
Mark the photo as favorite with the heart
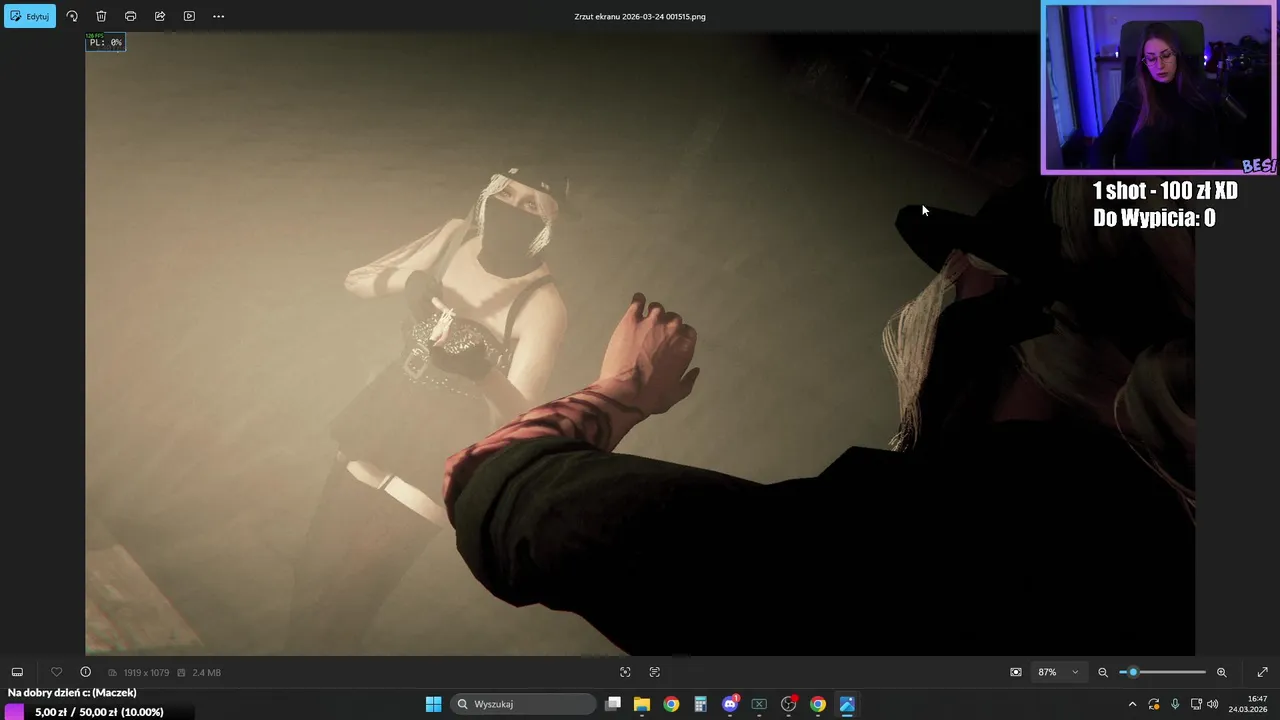[56, 672]
